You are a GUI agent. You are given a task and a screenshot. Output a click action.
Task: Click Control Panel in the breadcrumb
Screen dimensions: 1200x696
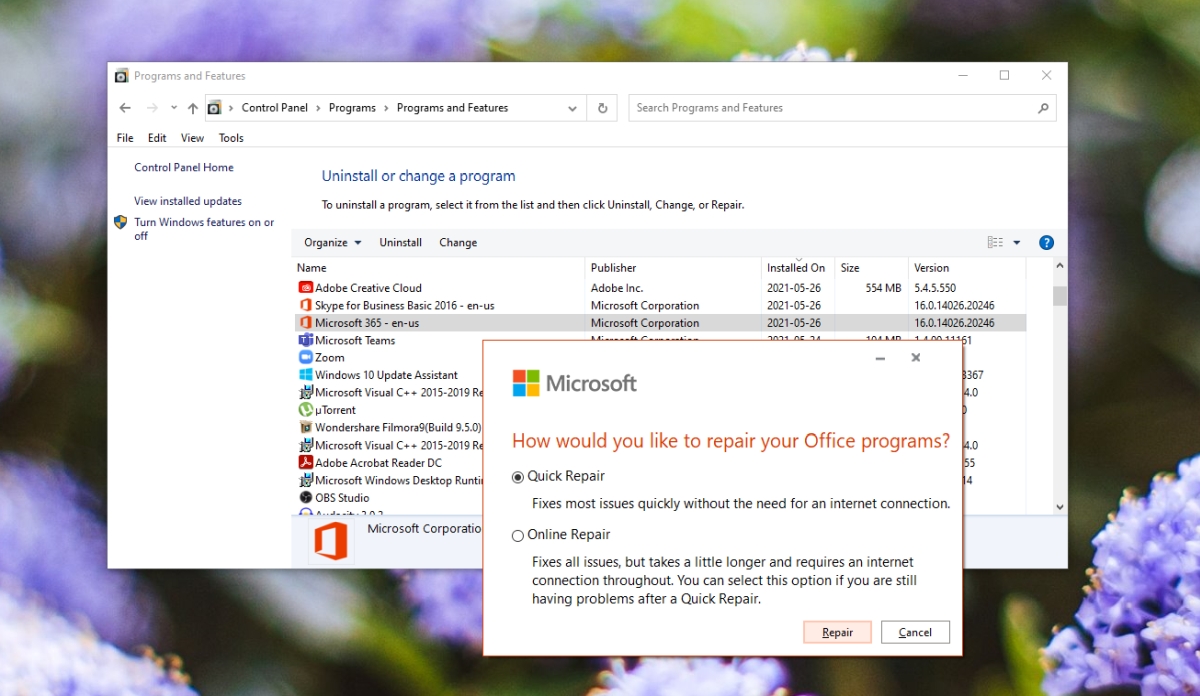click(x=275, y=108)
